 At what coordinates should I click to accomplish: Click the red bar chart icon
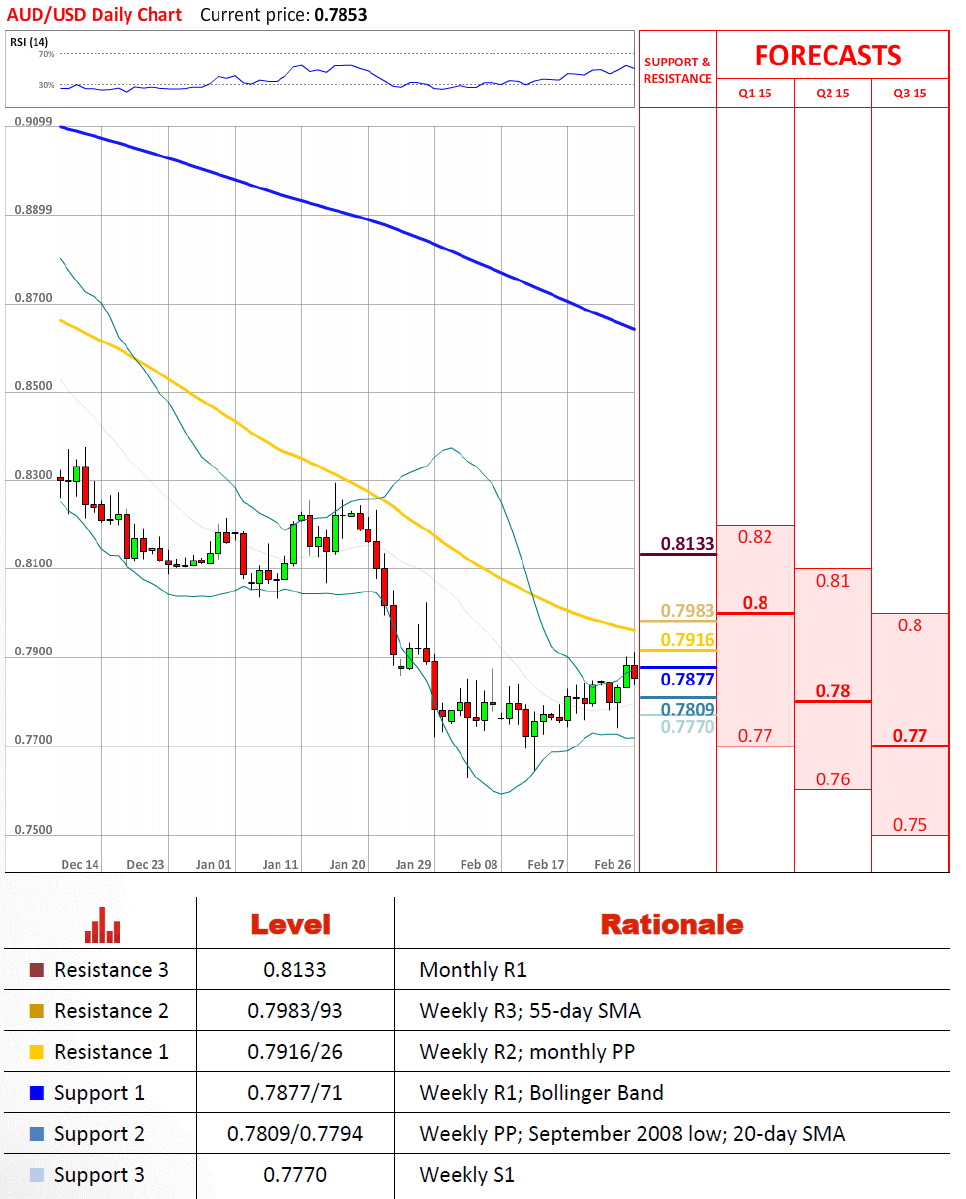(x=102, y=924)
